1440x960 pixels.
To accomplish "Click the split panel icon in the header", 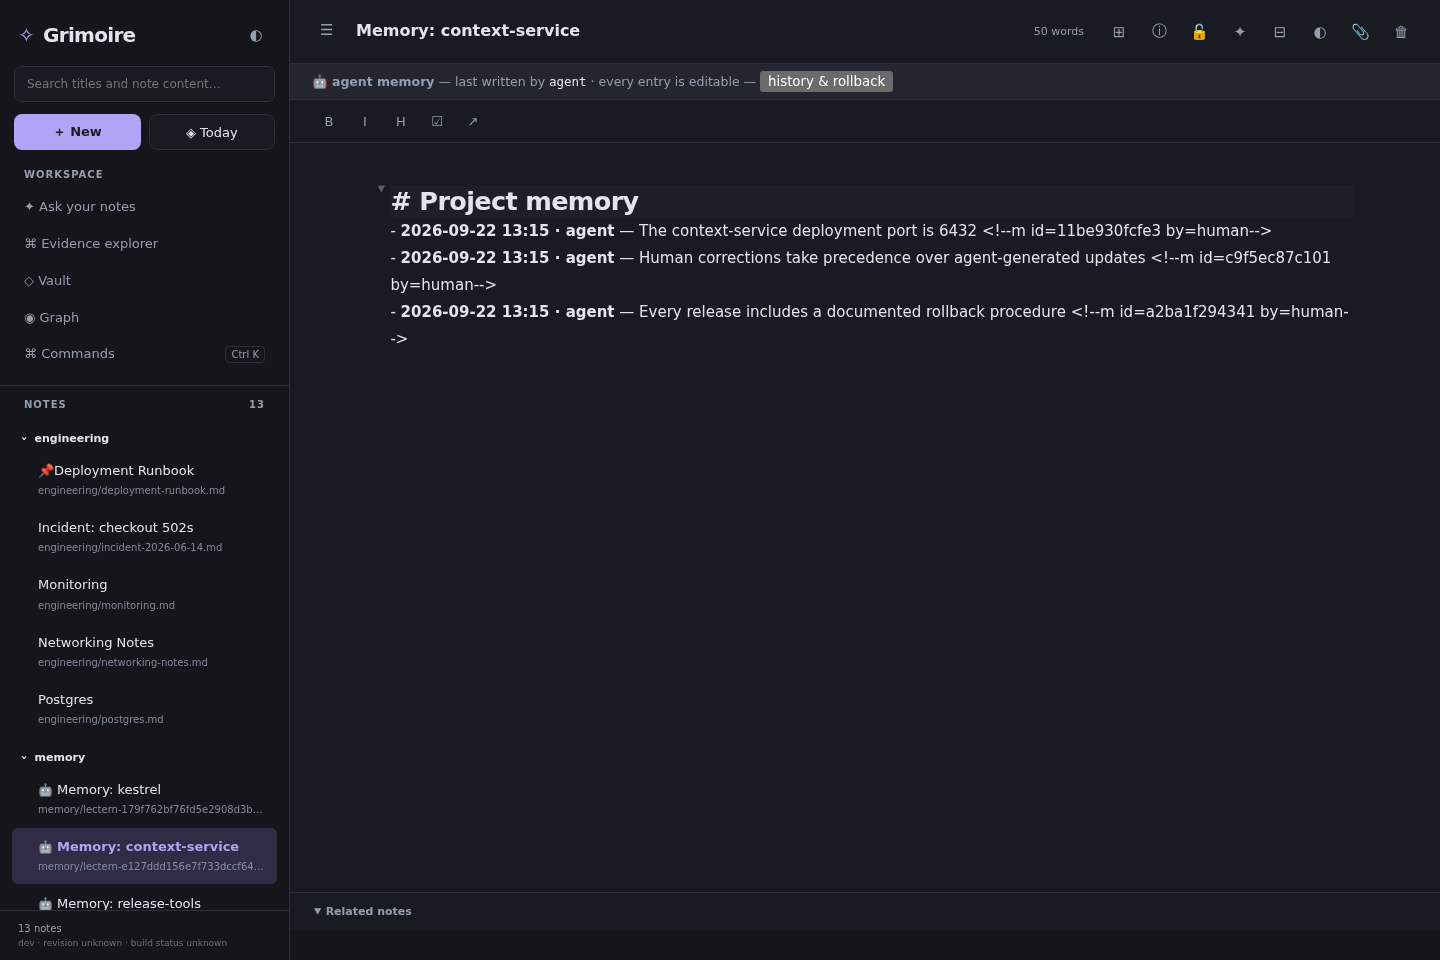I will [1280, 32].
